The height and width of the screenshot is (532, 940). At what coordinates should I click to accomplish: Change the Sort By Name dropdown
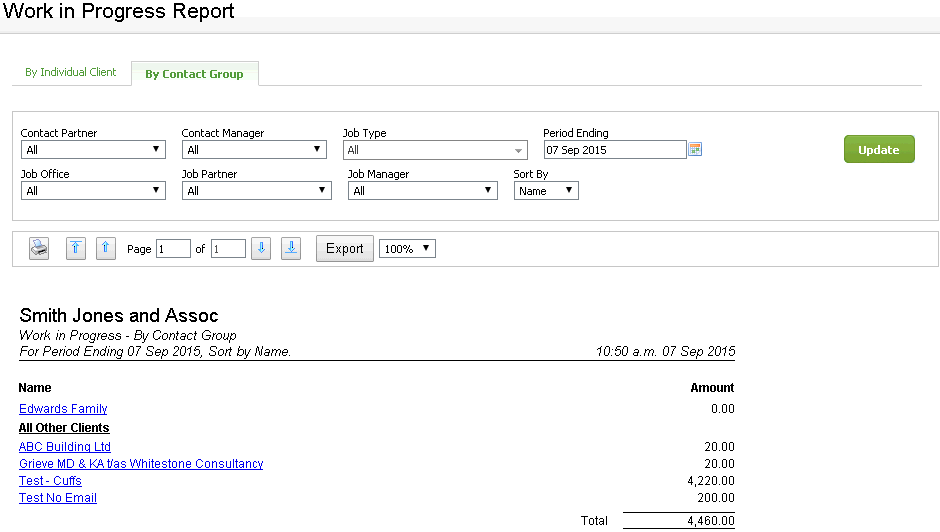546,191
